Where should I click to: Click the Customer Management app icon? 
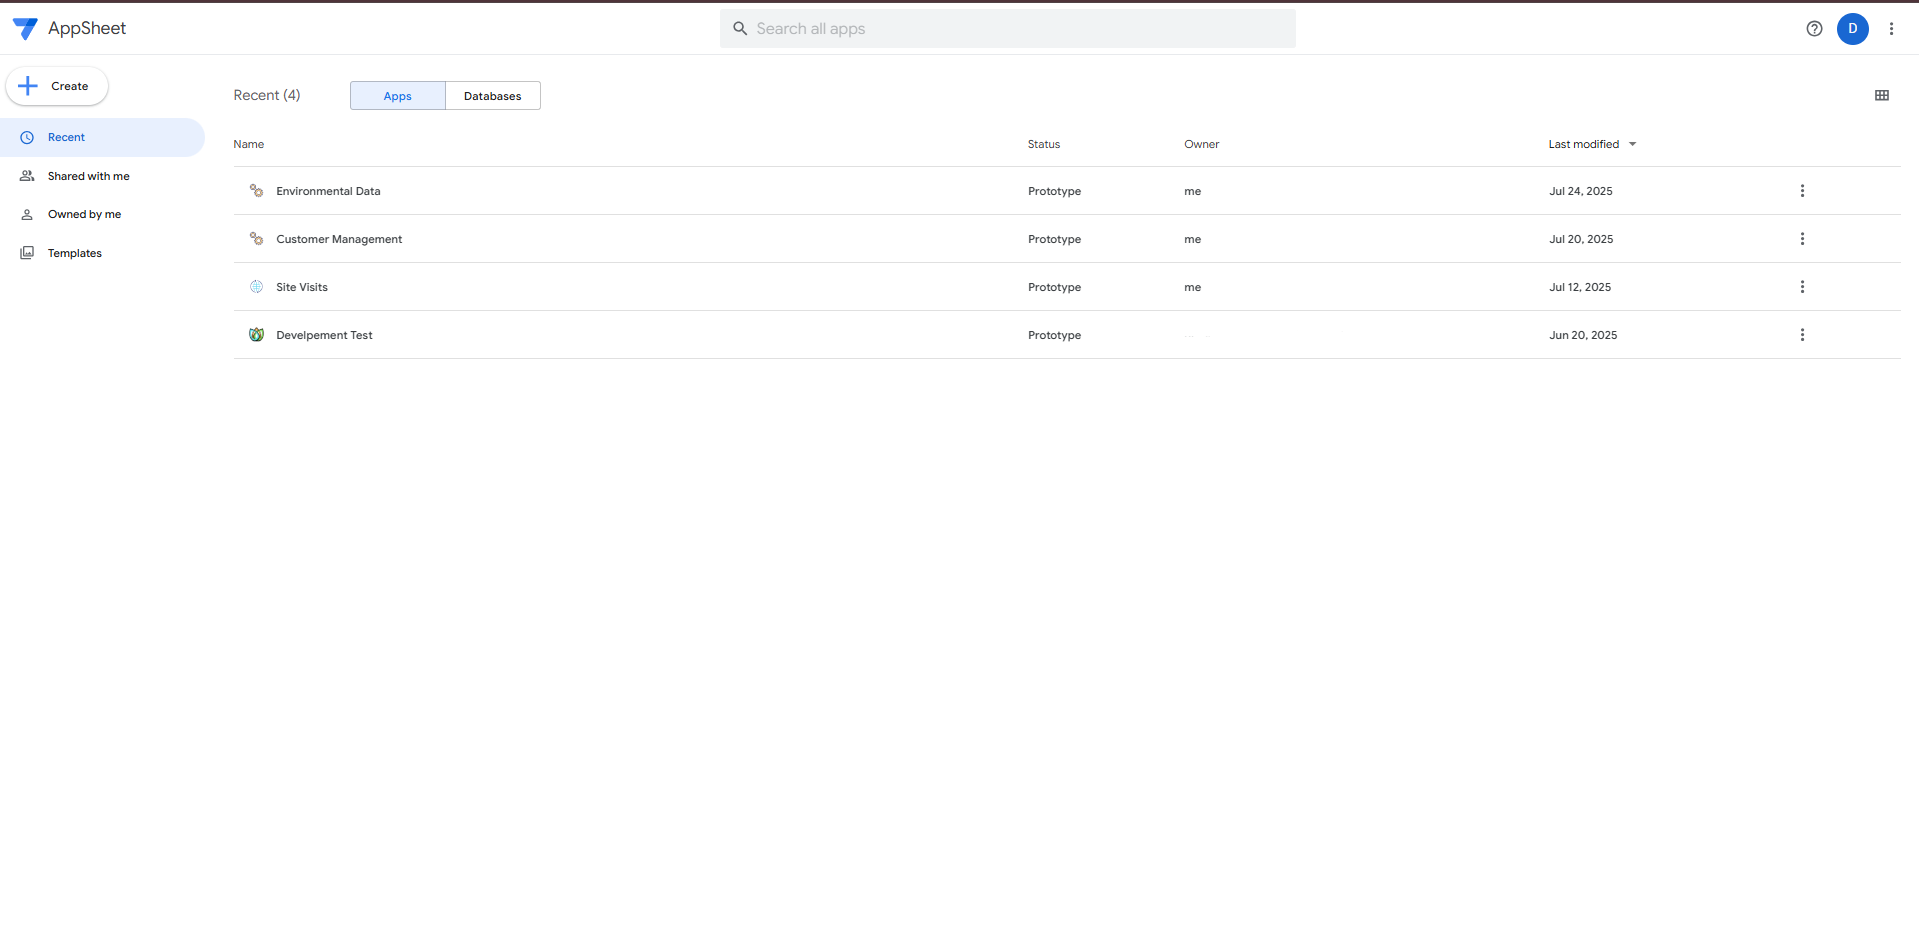pyautogui.click(x=256, y=239)
